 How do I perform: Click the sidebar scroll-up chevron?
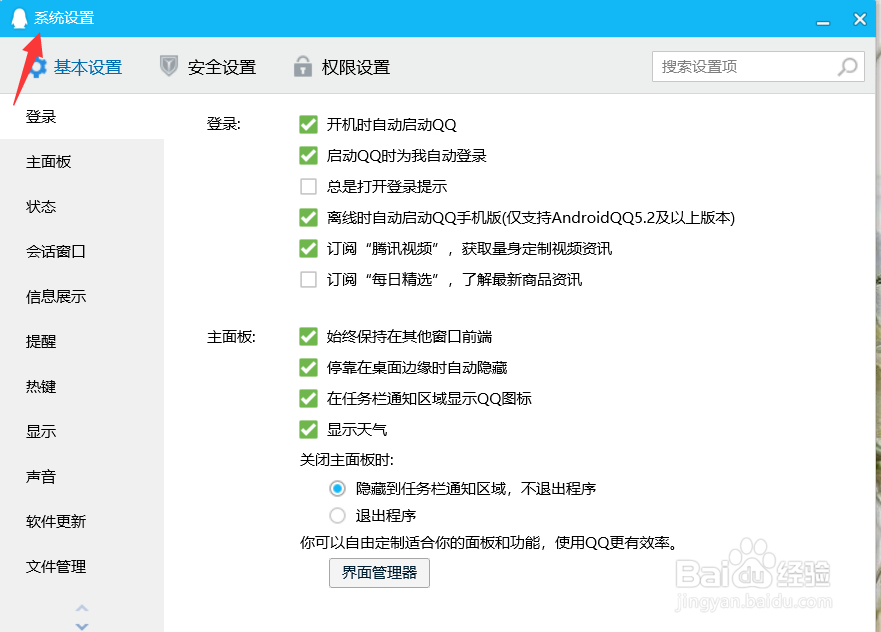pyautogui.click(x=82, y=608)
